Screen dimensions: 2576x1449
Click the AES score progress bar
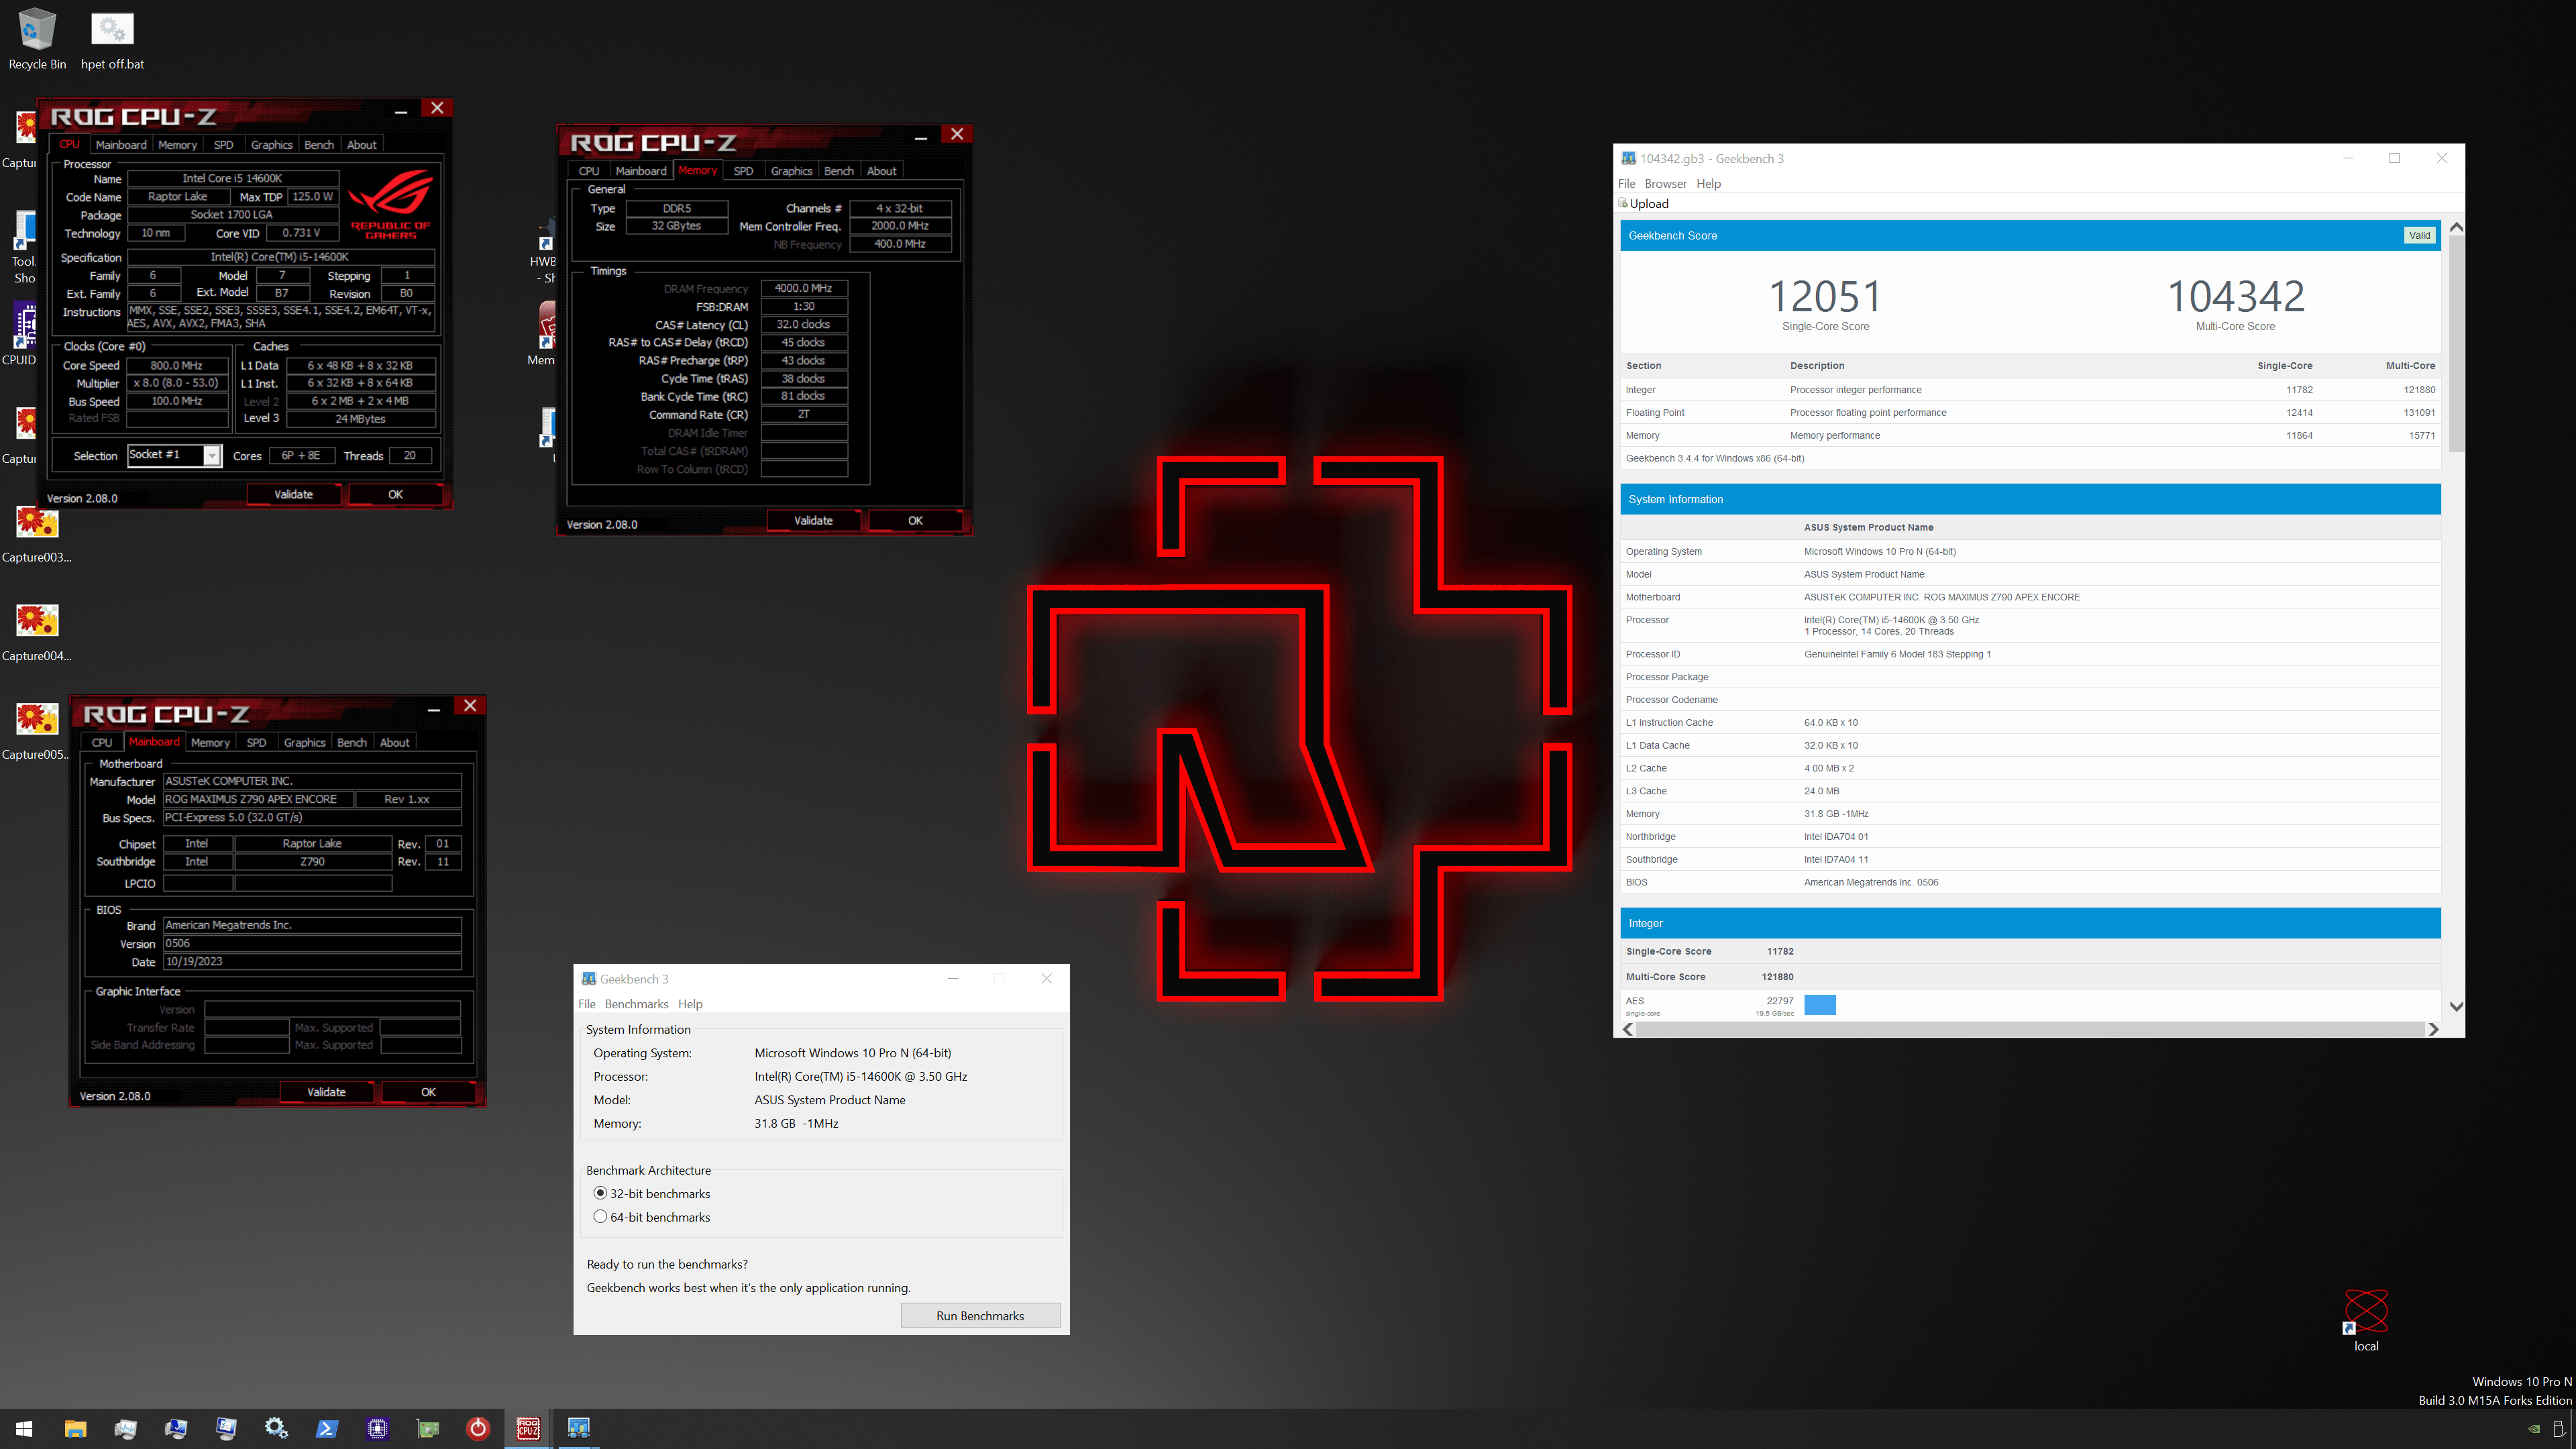pyautogui.click(x=1819, y=1005)
